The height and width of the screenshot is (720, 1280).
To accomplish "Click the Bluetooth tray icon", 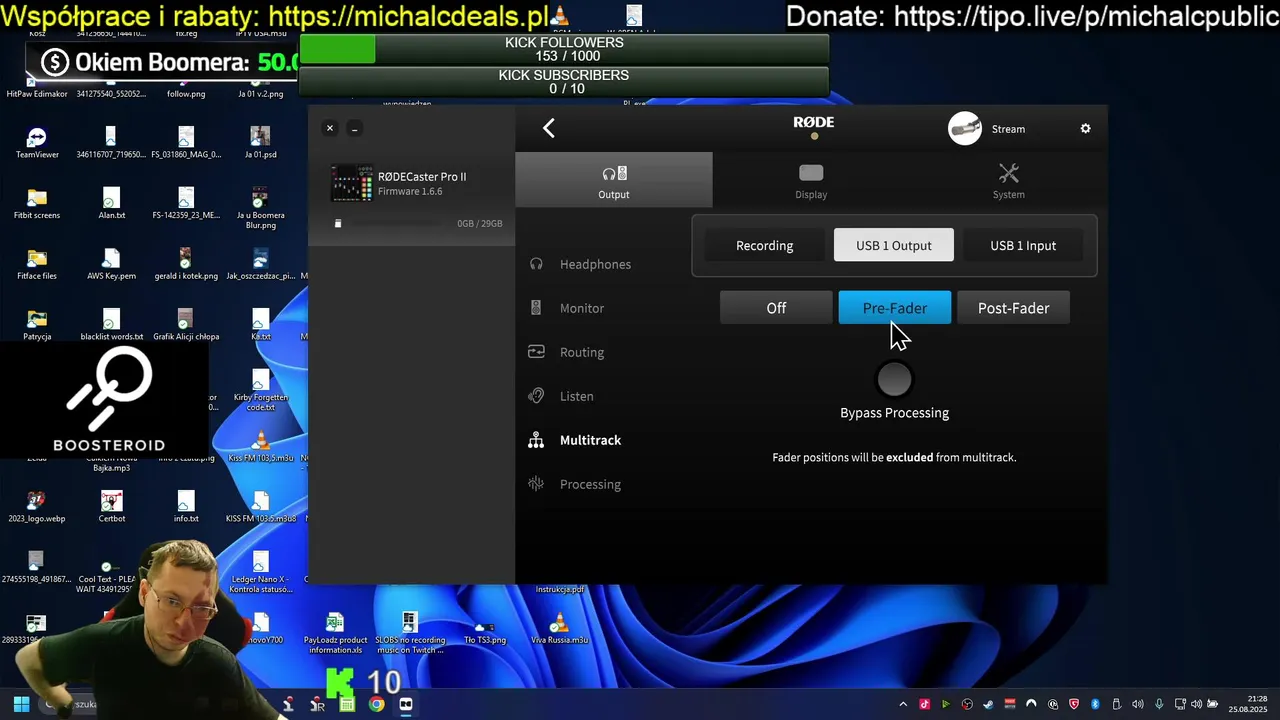I will pos(1095,704).
